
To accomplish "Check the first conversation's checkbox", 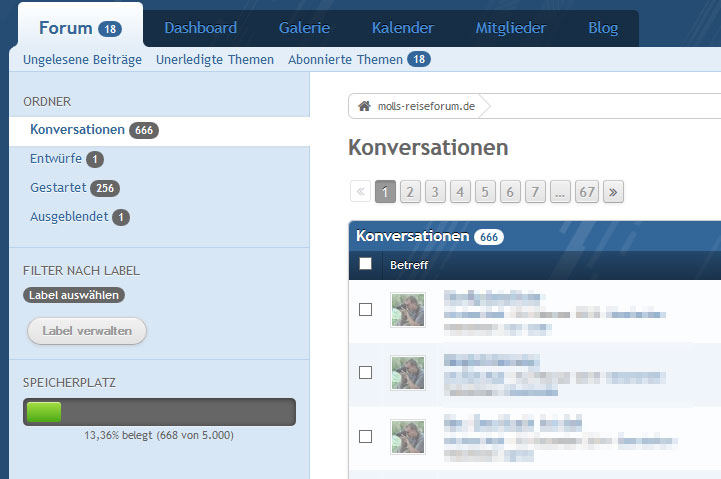I will (x=365, y=310).
